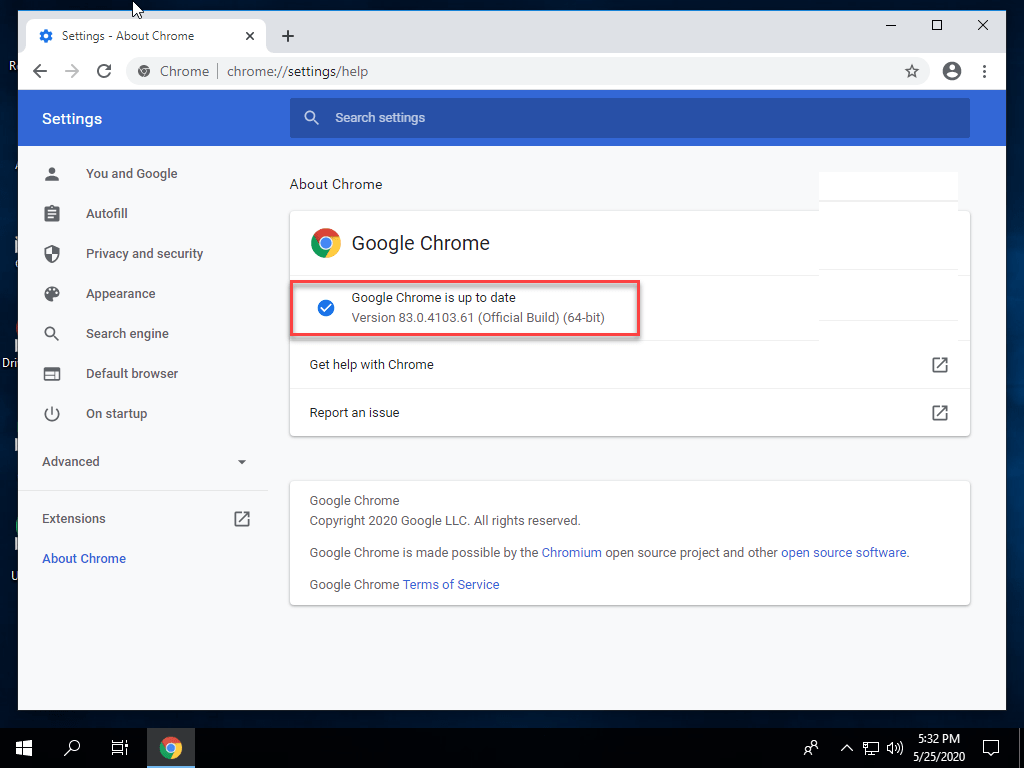Open Windows taskbar search
The height and width of the screenshot is (768, 1024).
(72, 748)
